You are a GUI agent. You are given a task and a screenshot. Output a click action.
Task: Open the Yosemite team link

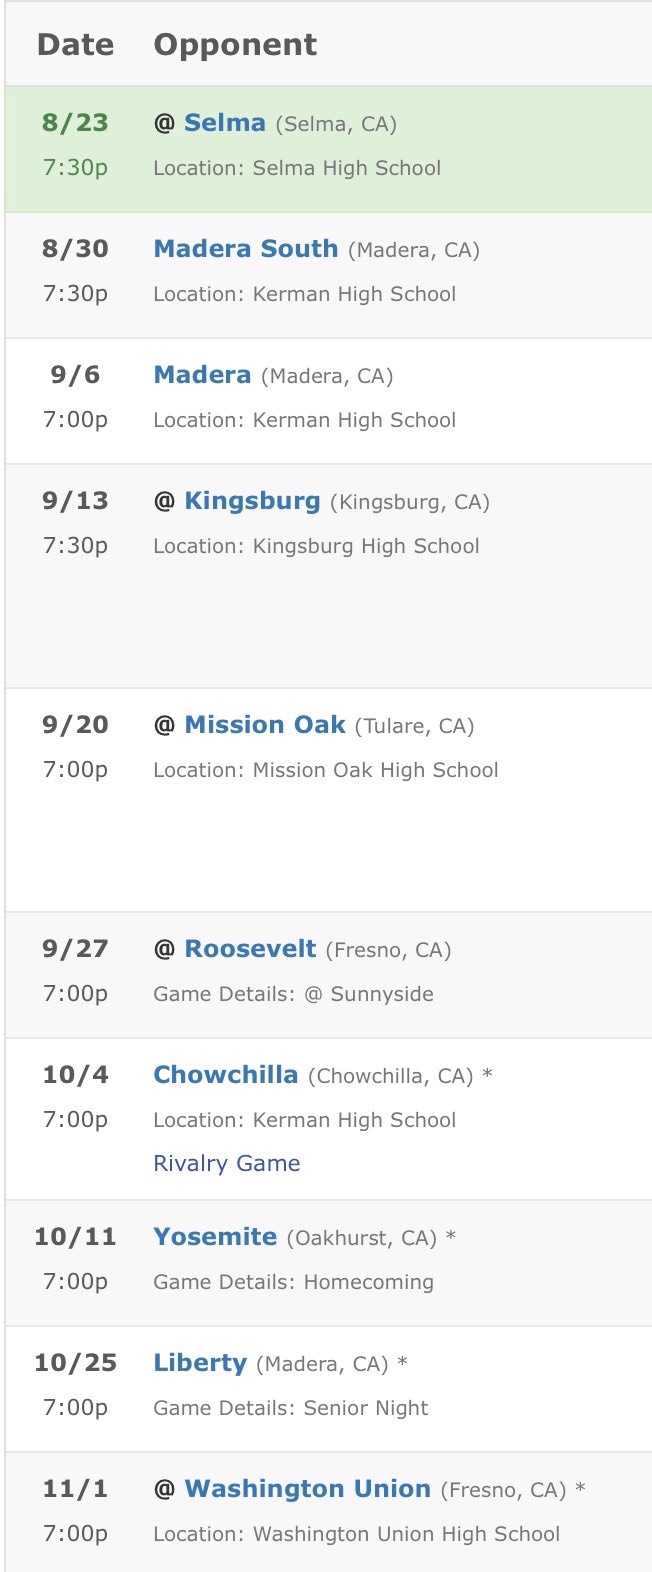215,1237
